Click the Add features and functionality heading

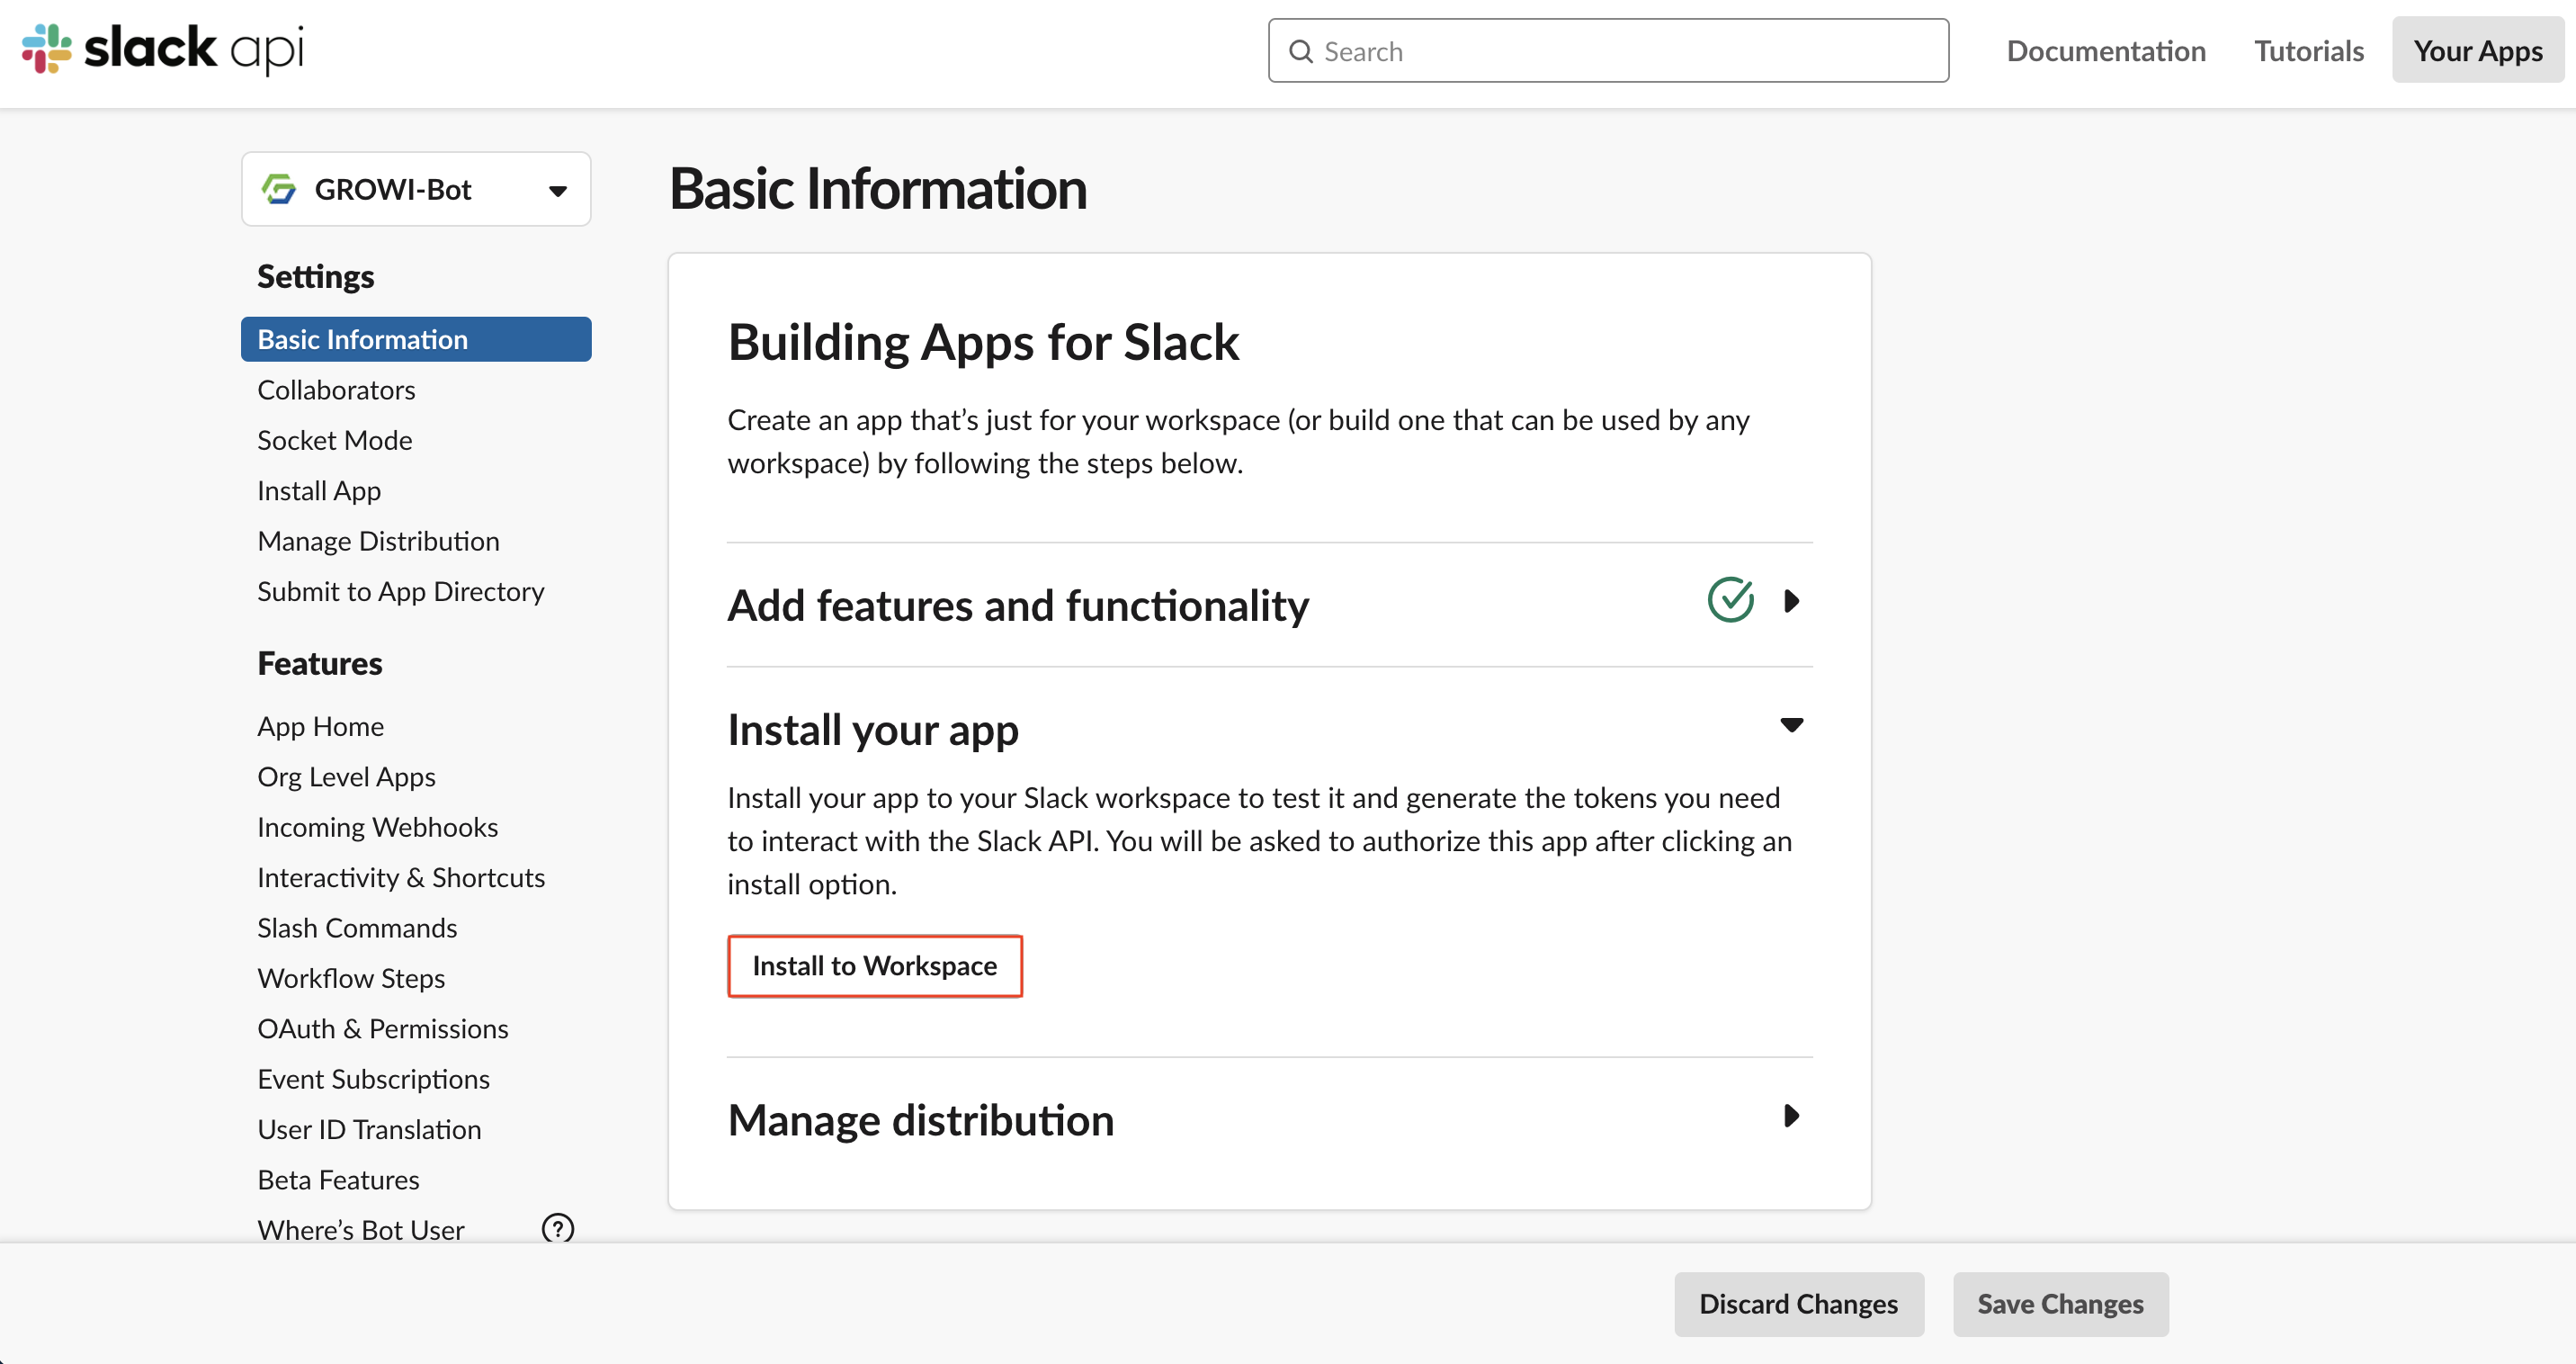[x=1018, y=606]
